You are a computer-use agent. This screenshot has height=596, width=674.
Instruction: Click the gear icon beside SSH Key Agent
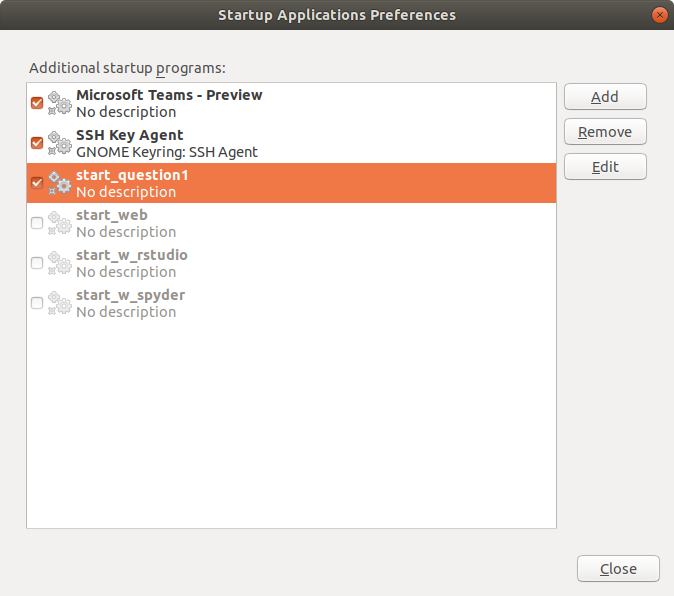59,143
